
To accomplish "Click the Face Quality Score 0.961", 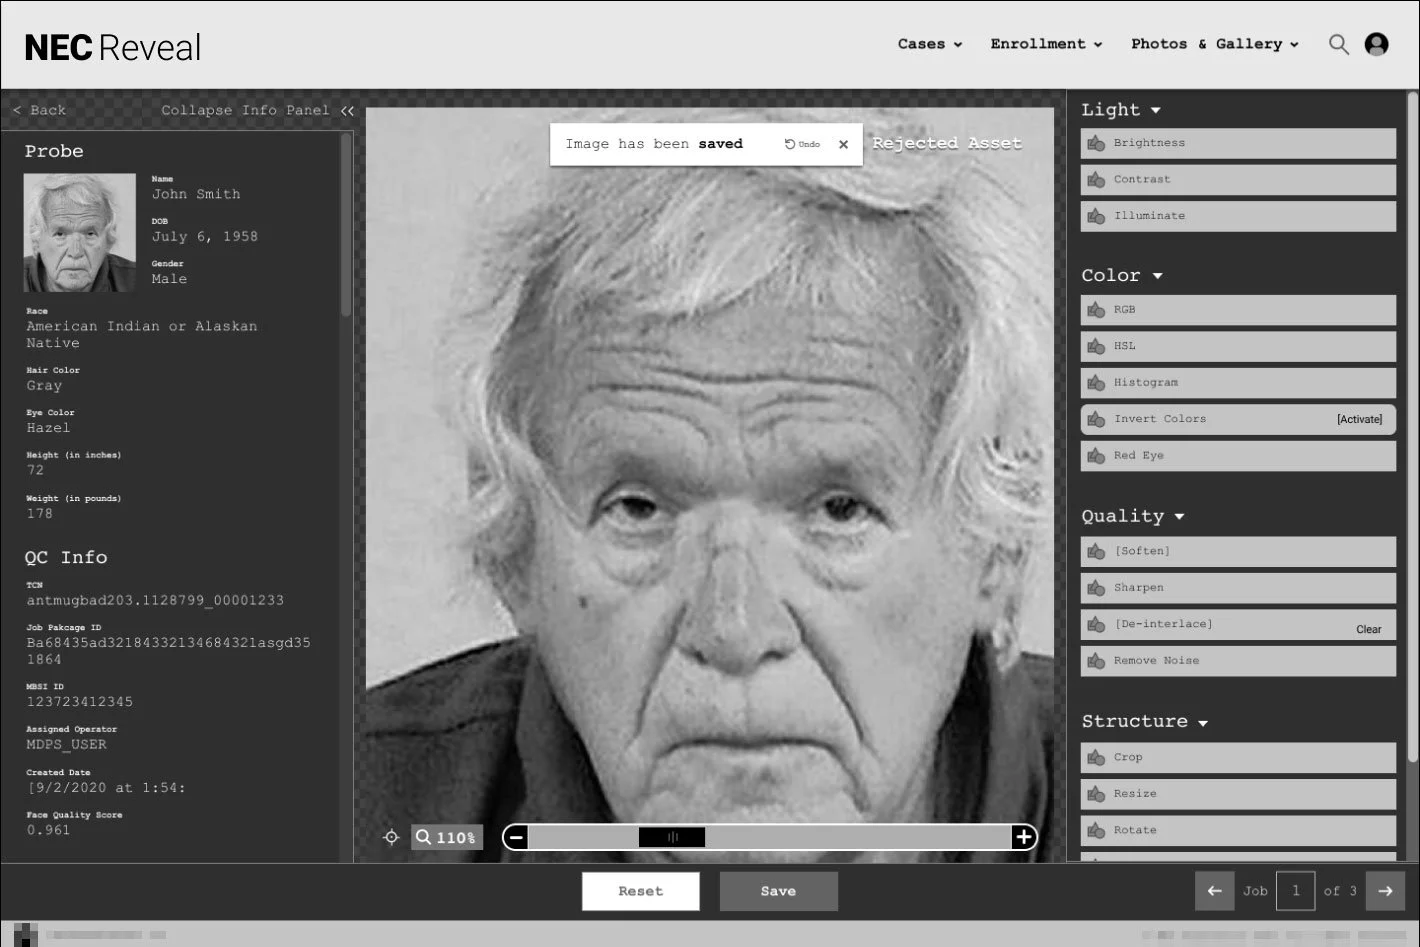I will pyautogui.click(x=48, y=830).
